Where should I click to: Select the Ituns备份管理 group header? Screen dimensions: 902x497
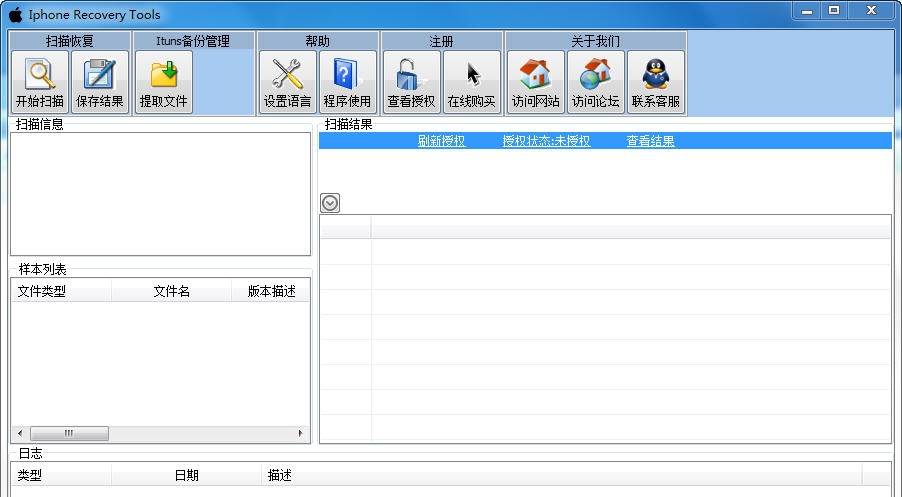point(193,41)
